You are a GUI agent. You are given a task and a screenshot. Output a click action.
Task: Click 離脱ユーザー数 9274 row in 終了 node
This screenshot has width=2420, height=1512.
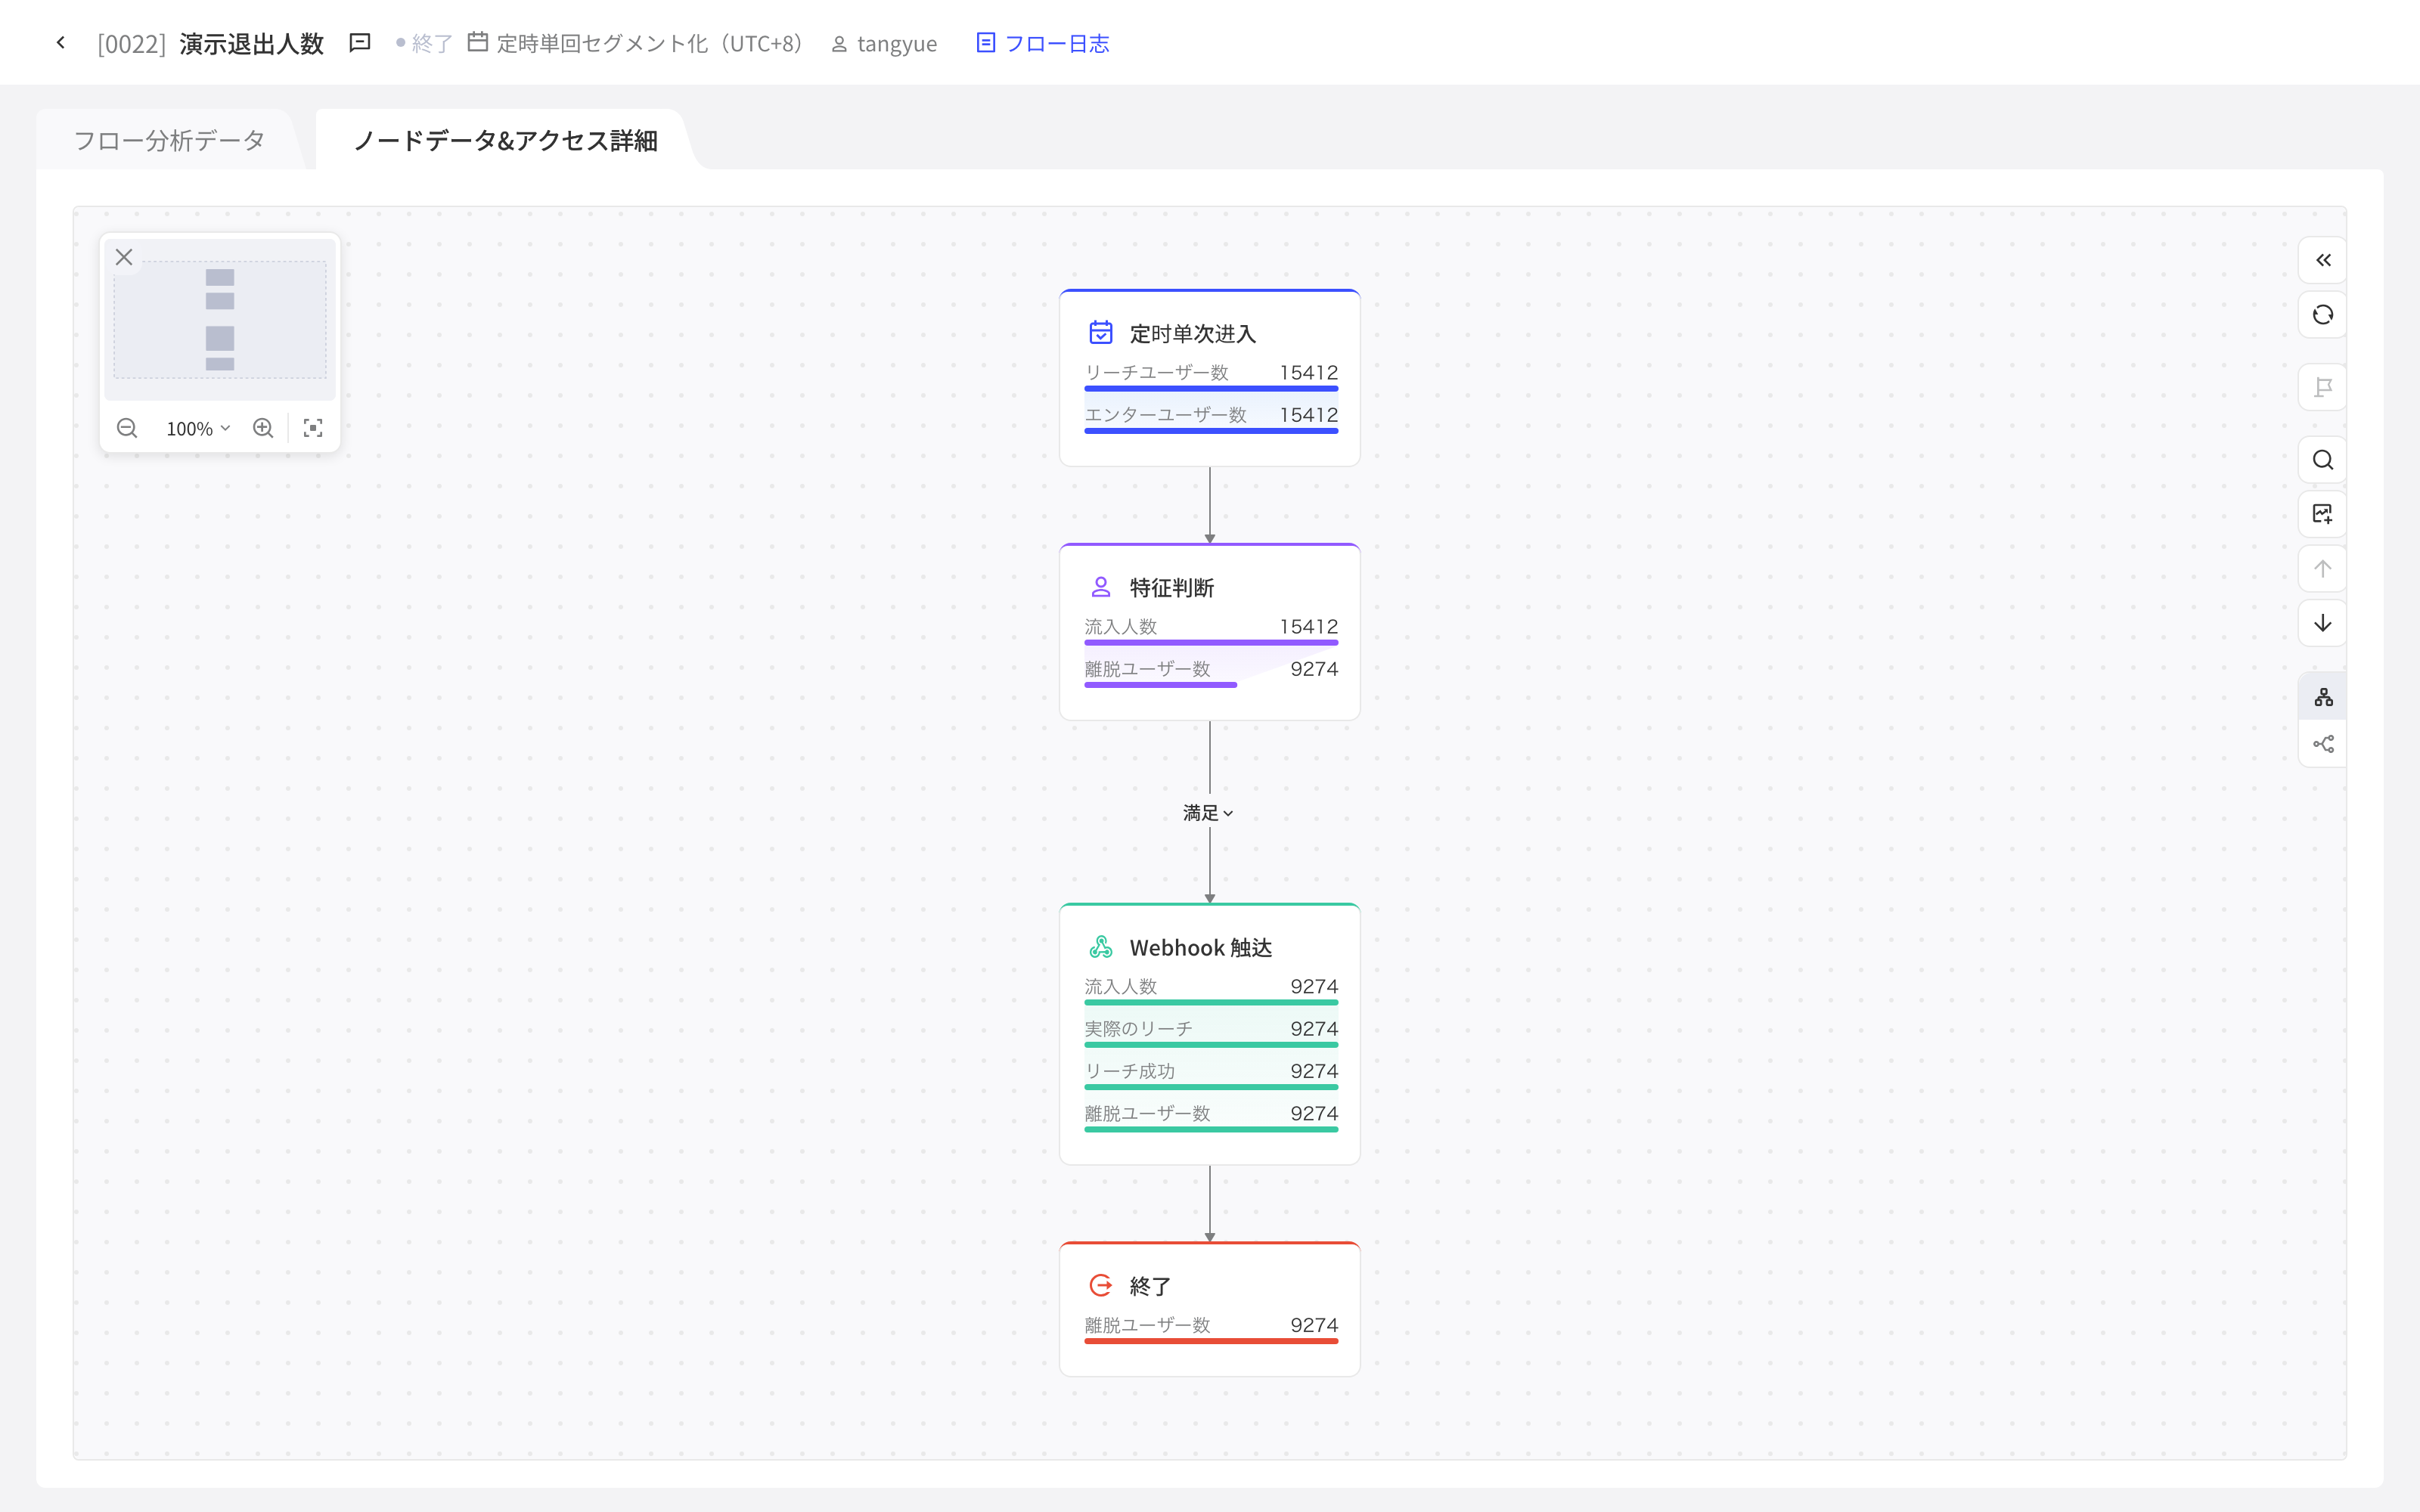click(1210, 1328)
